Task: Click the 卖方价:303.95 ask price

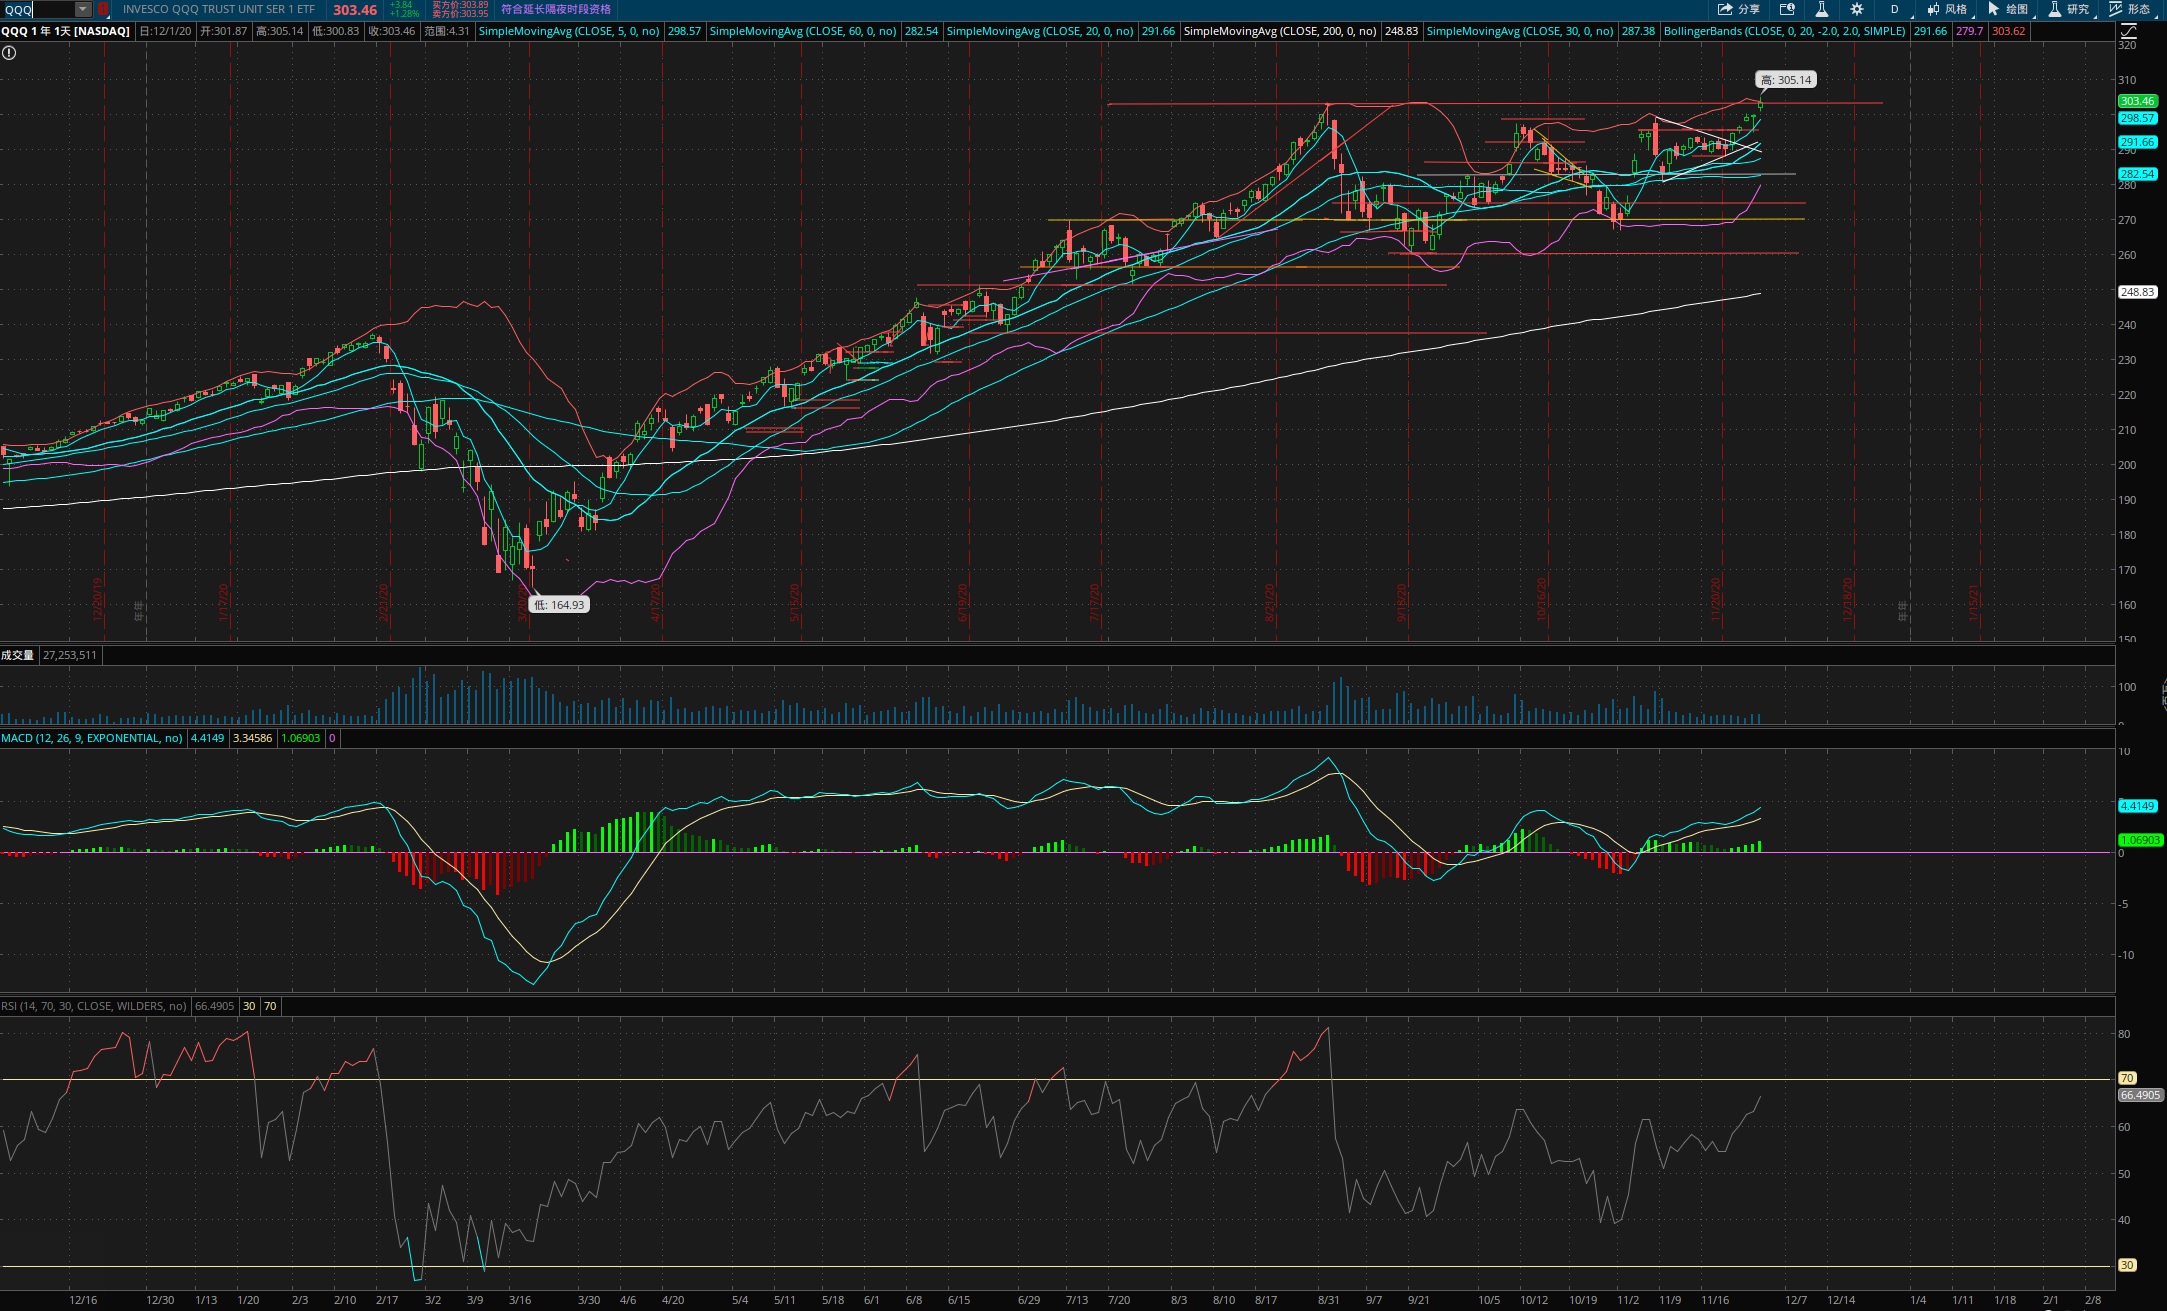Action: (460, 14)
